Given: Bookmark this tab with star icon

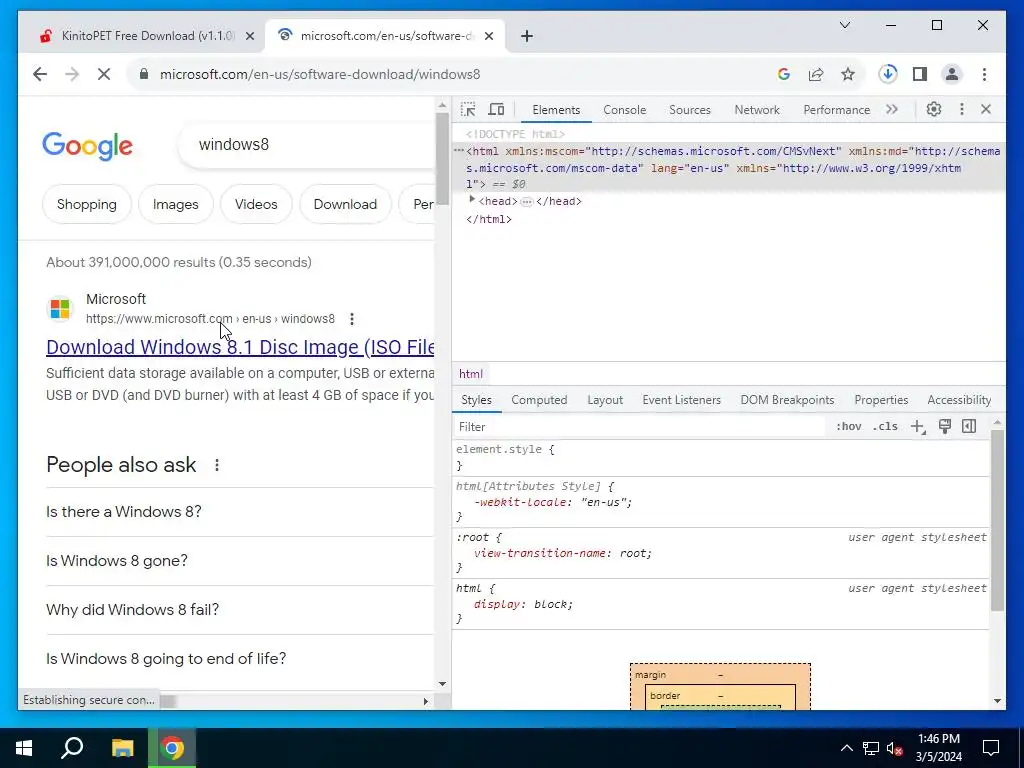Looking at the screenshot, I should [x=848, y=74].
